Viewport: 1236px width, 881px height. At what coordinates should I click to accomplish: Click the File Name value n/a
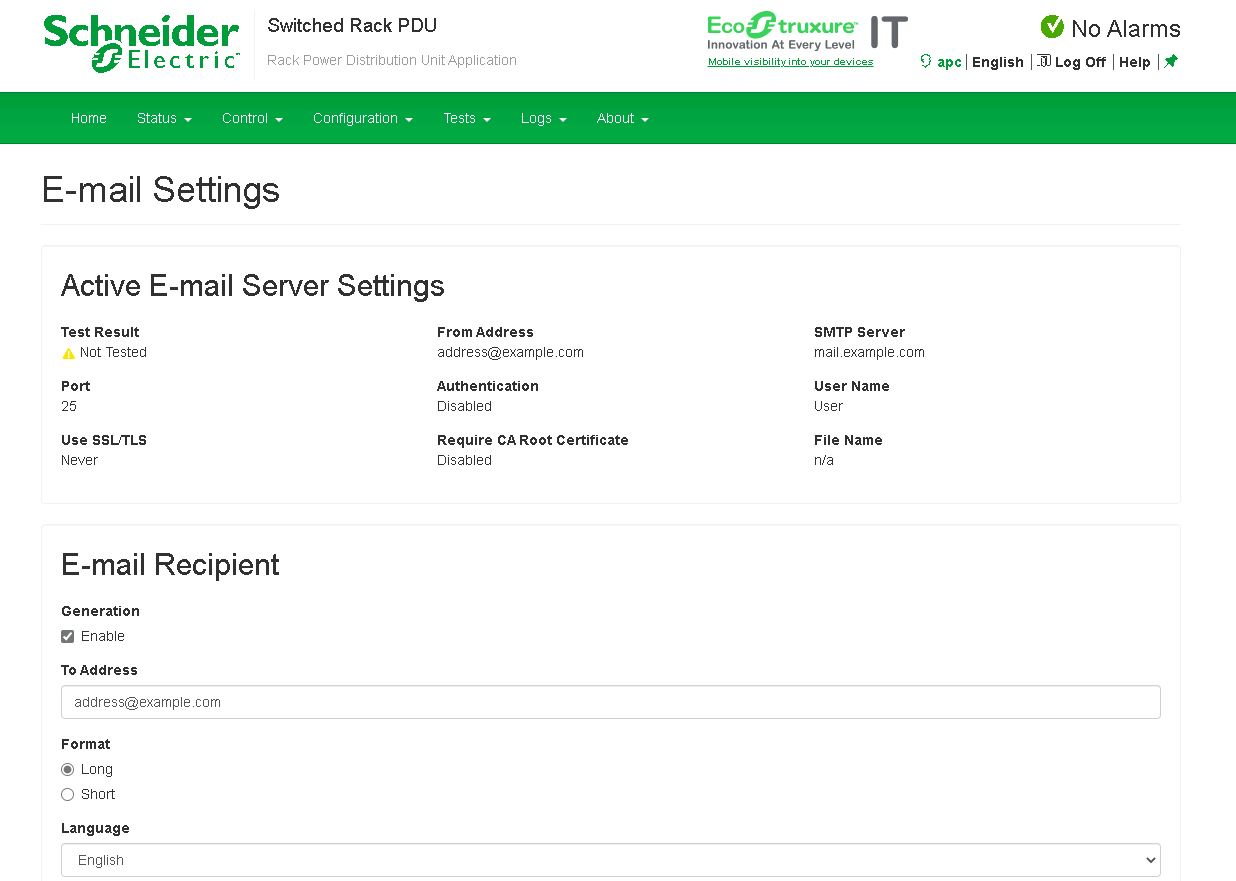click(x=824, y=460)
